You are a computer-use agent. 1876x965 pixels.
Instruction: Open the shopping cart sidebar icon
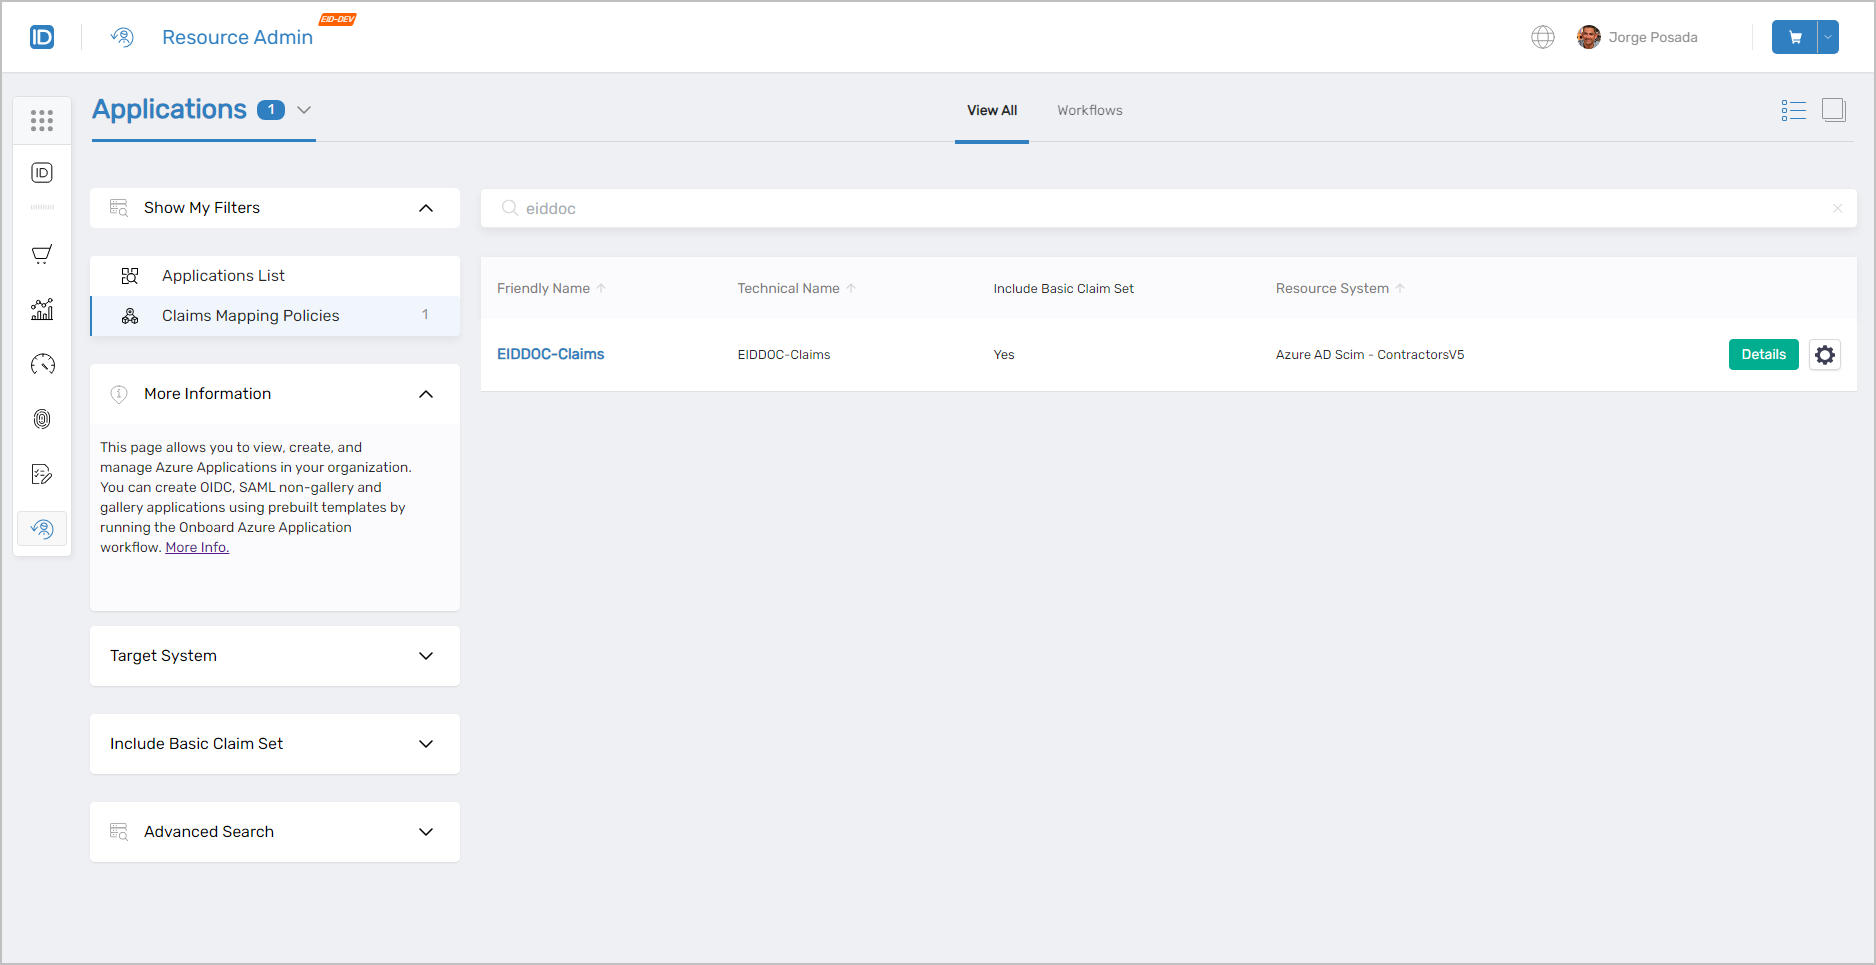tap(42, 254)
